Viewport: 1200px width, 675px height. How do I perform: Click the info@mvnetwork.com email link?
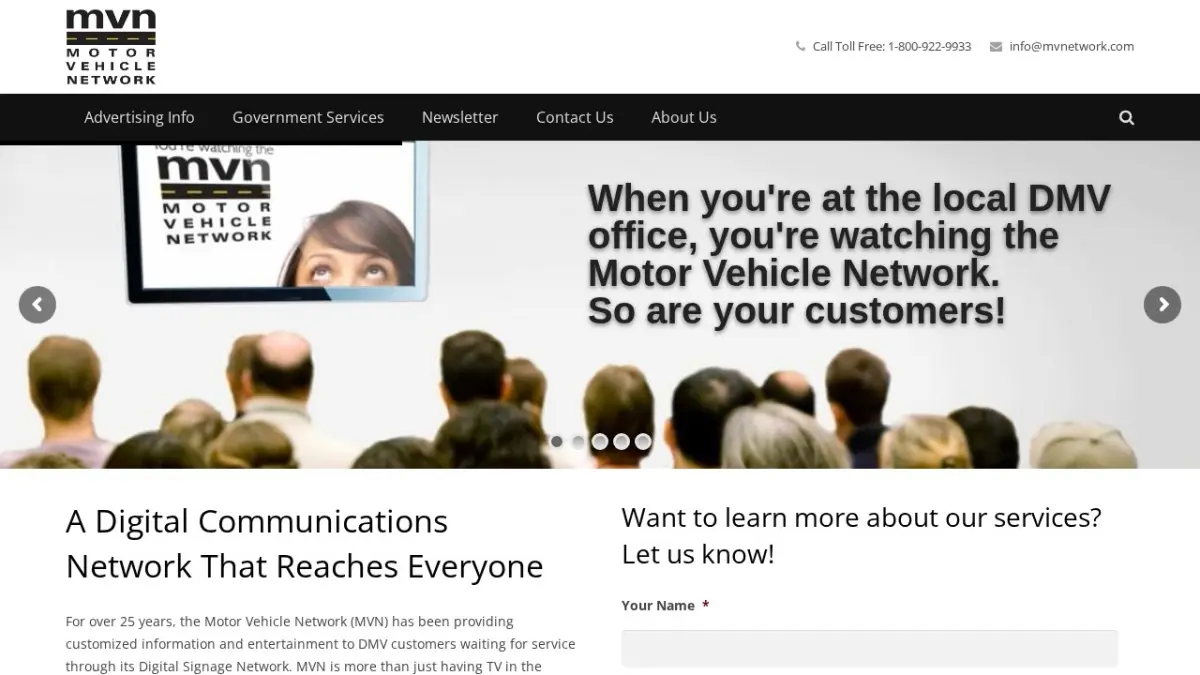1071,46
